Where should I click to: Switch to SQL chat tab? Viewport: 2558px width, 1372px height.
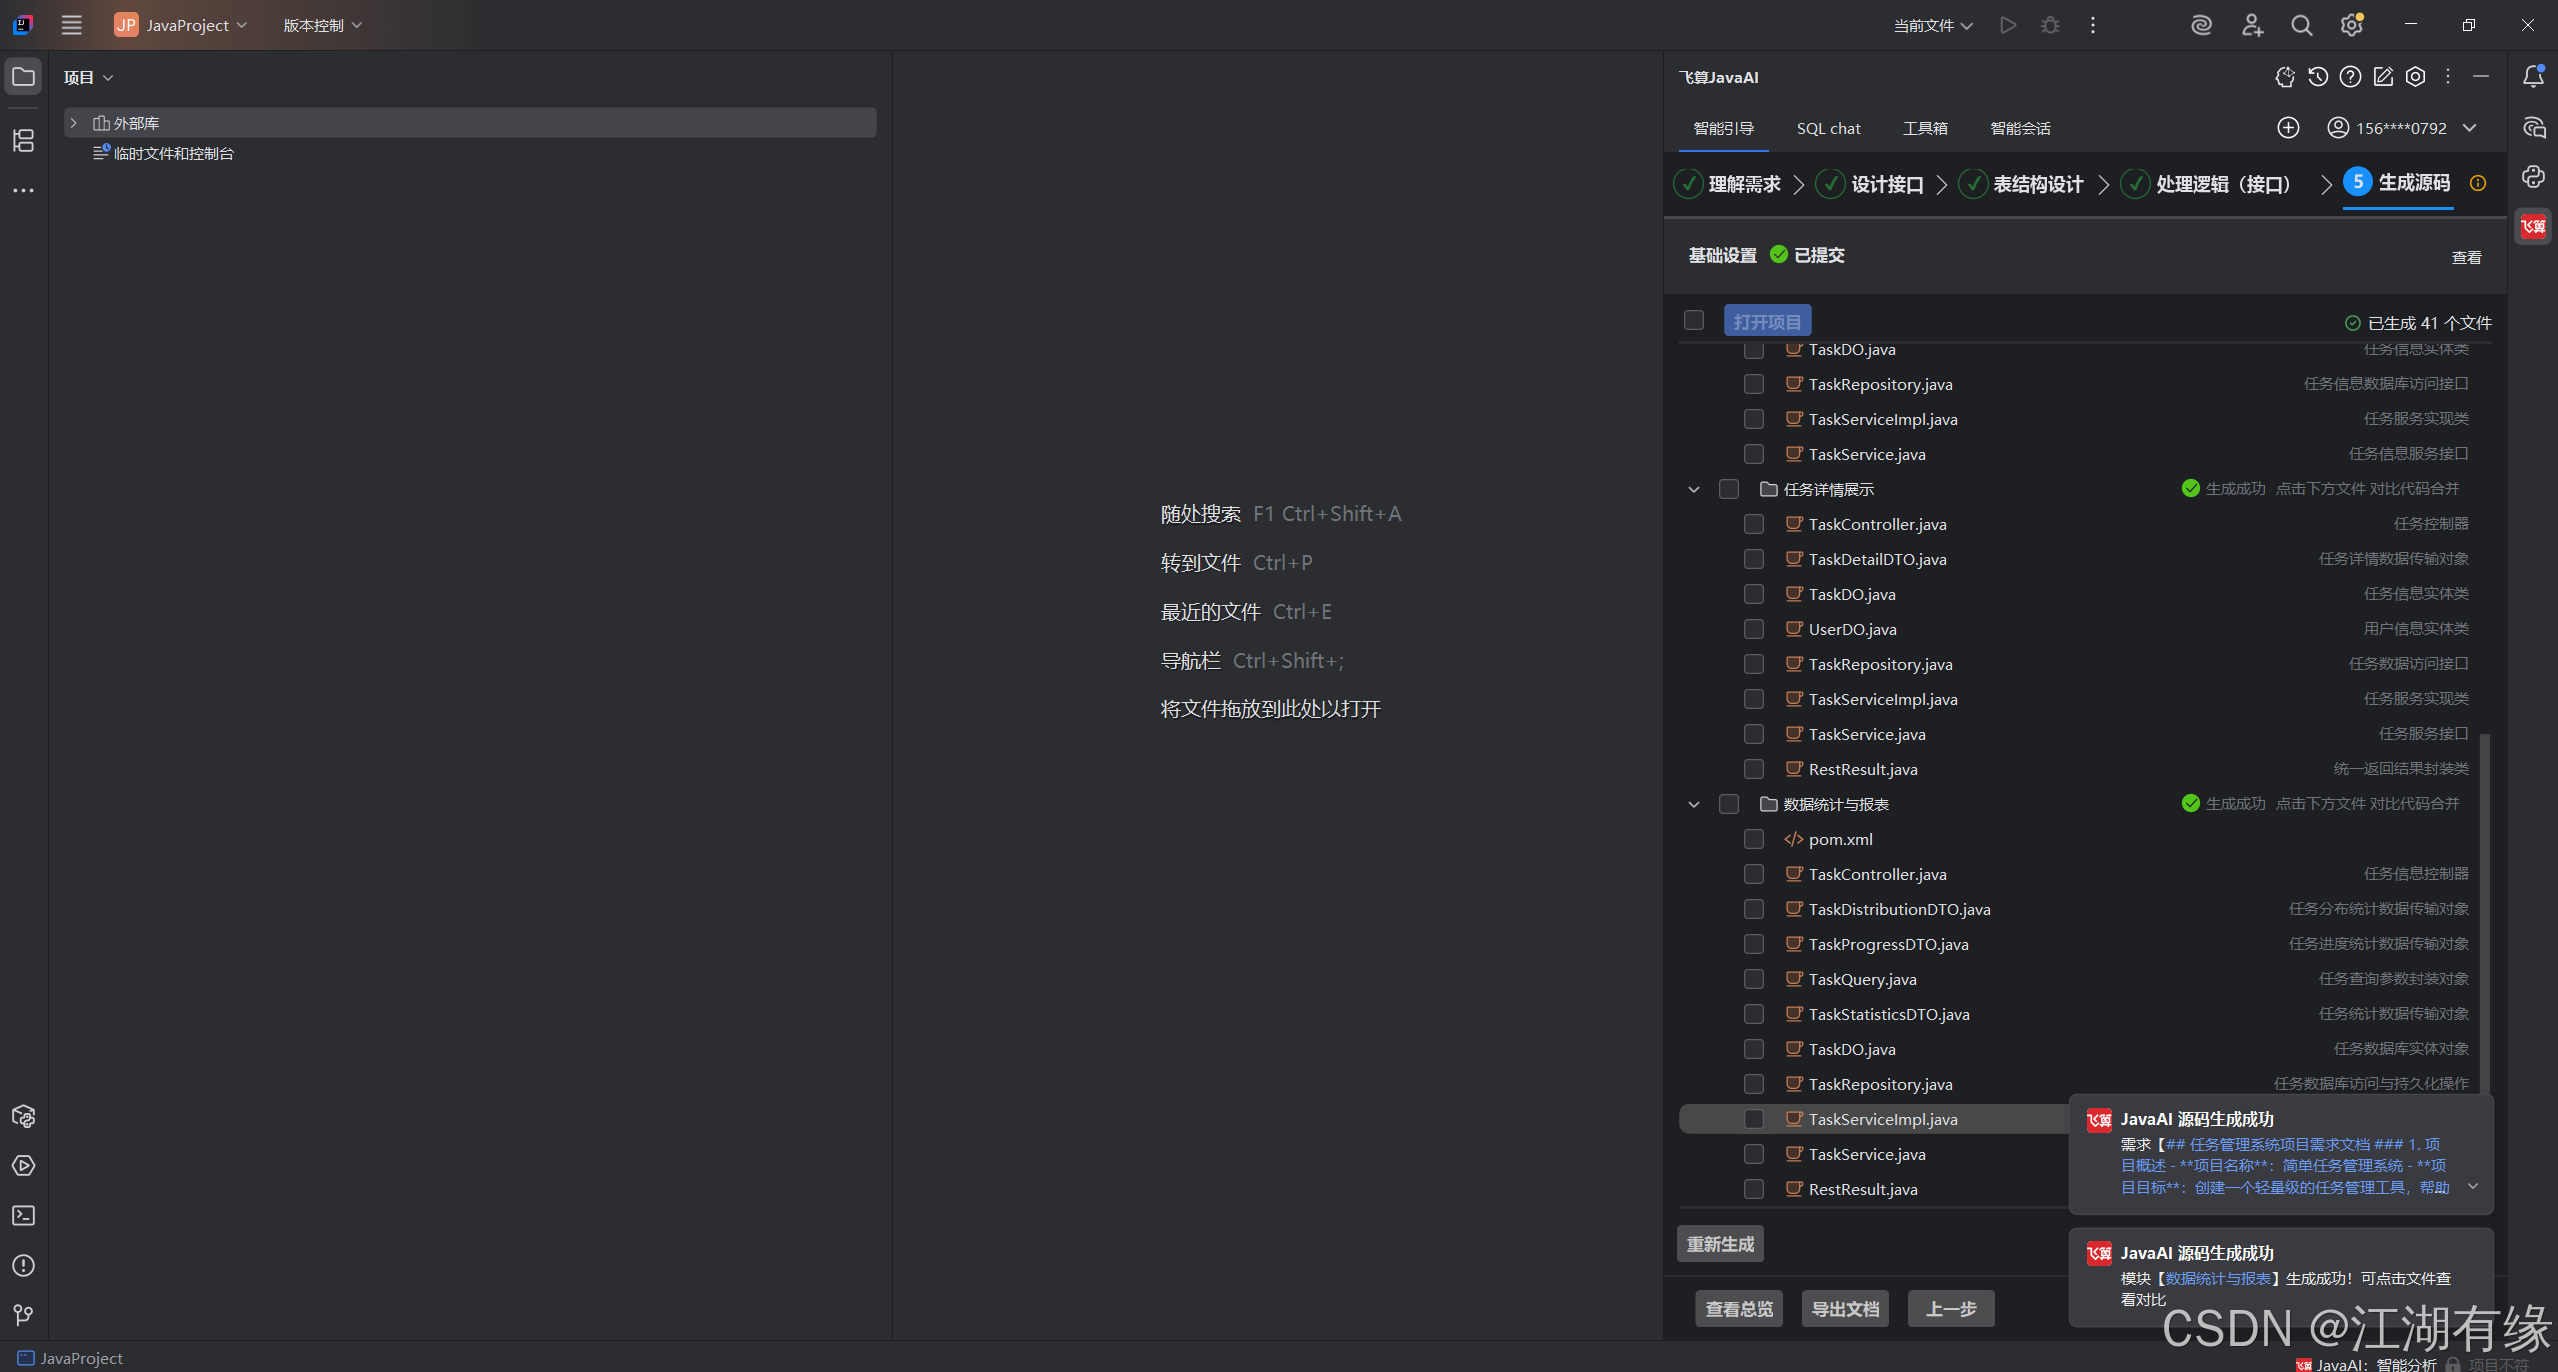[x=1828, y=128]
